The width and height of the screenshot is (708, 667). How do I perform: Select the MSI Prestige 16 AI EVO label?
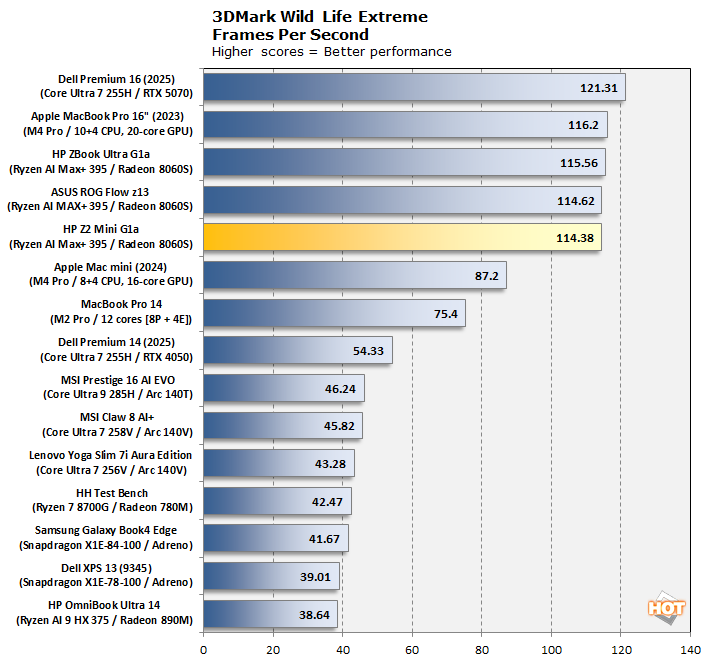pyautogui.click(x=118, y=380)
